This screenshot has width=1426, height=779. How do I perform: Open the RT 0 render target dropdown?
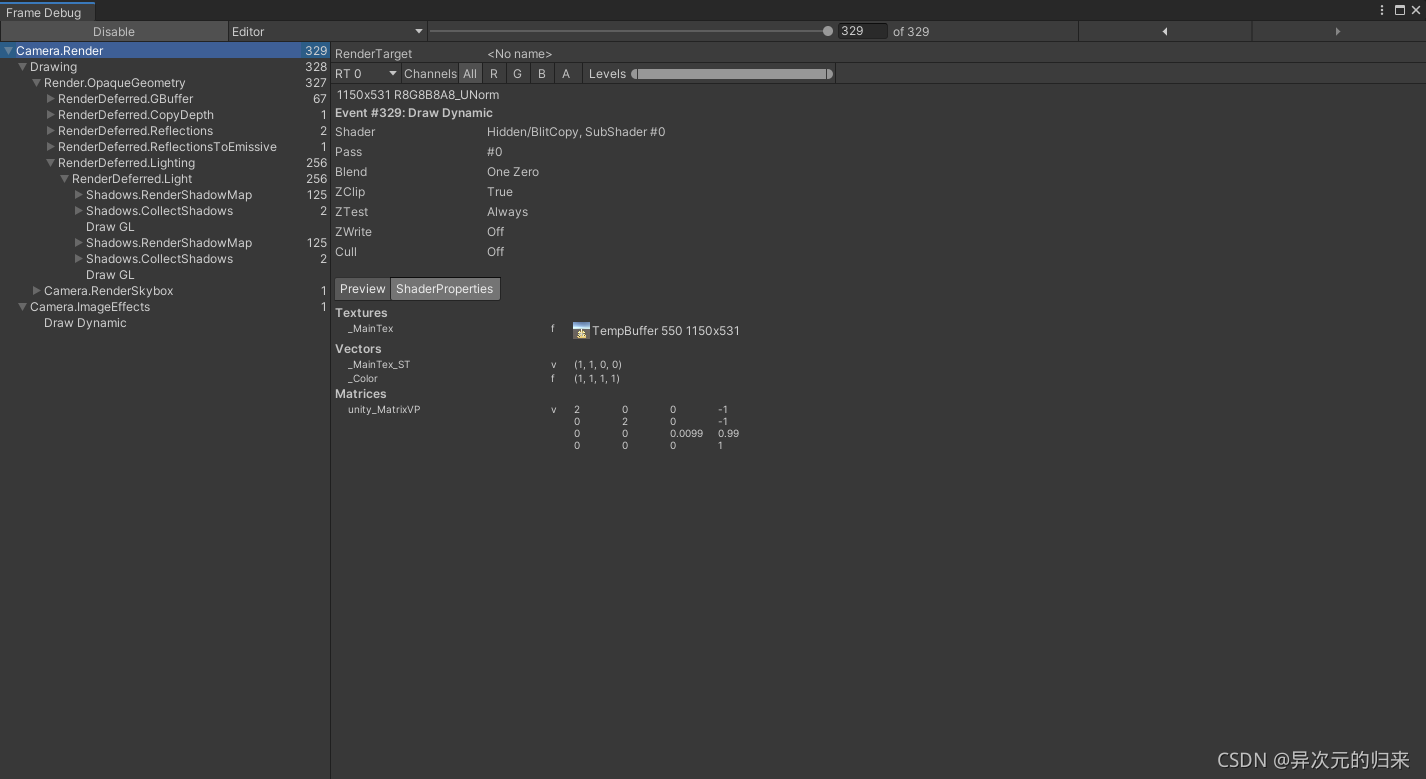[365, 73]
